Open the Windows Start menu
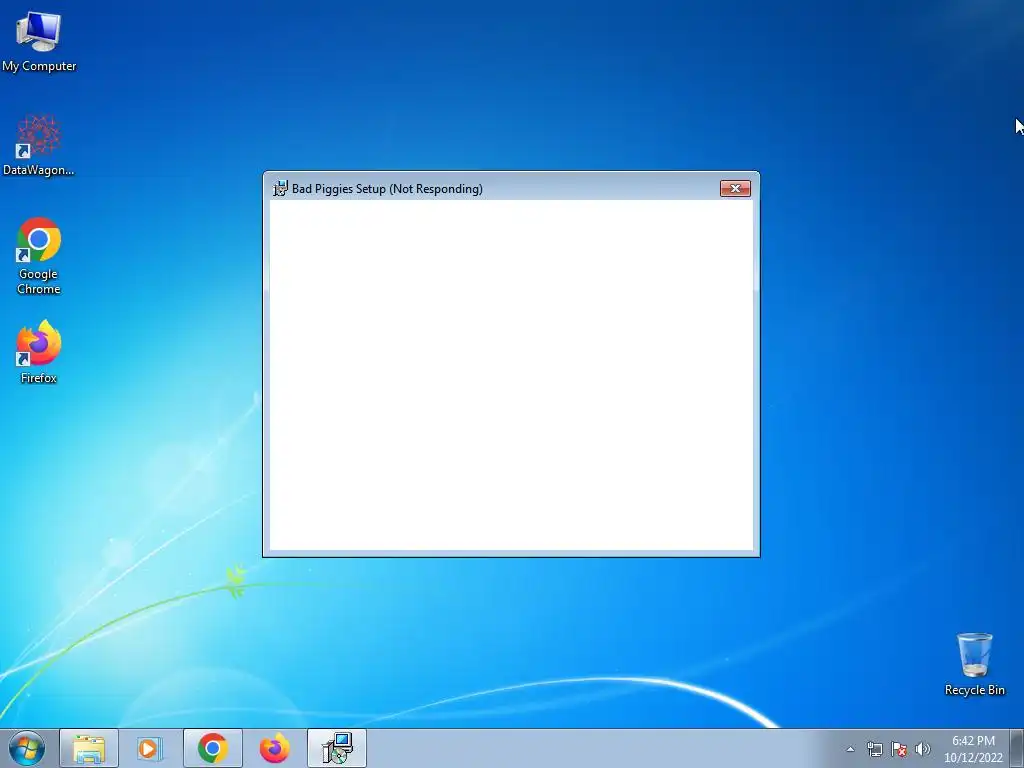This screenshot has height=768, width=1024. click(27, 748)
